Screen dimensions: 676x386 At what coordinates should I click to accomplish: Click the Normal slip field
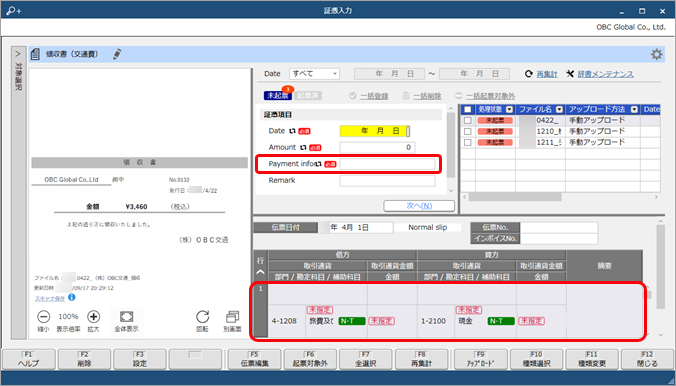(x=428, y=227)
